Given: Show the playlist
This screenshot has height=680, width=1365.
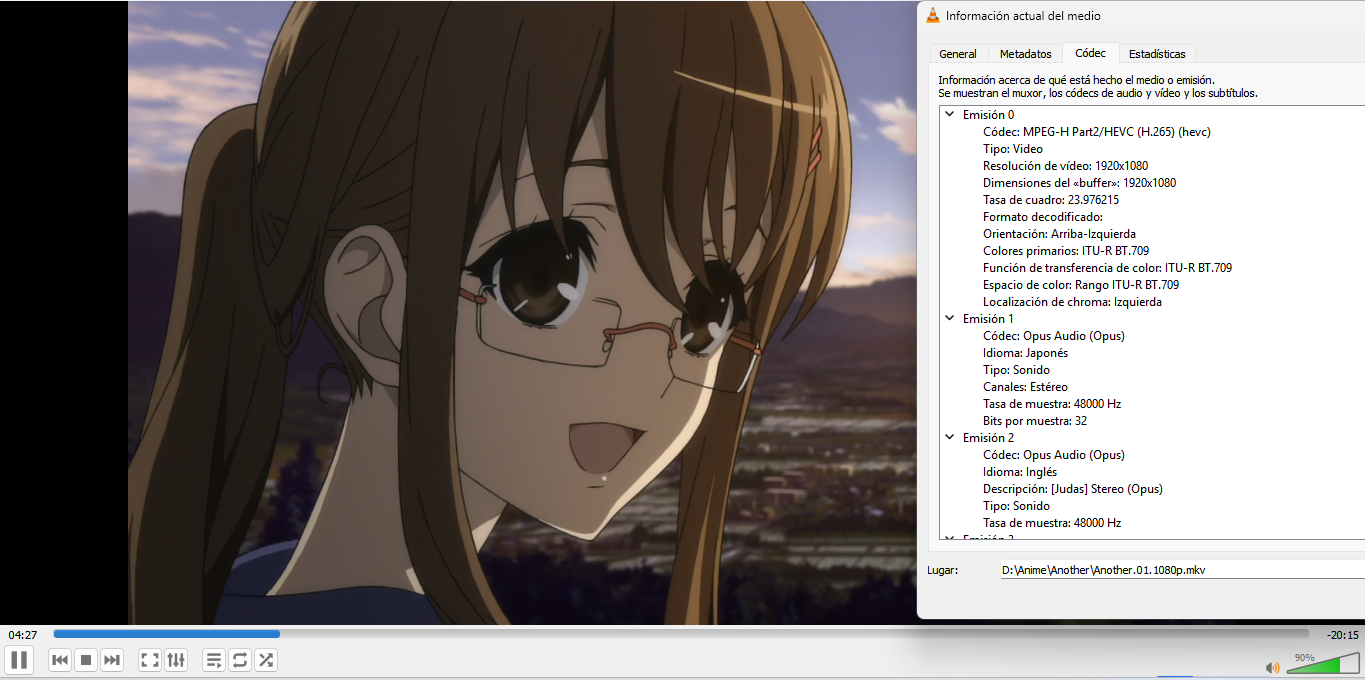Looking at the screenshot, I should tap(214, 660).
